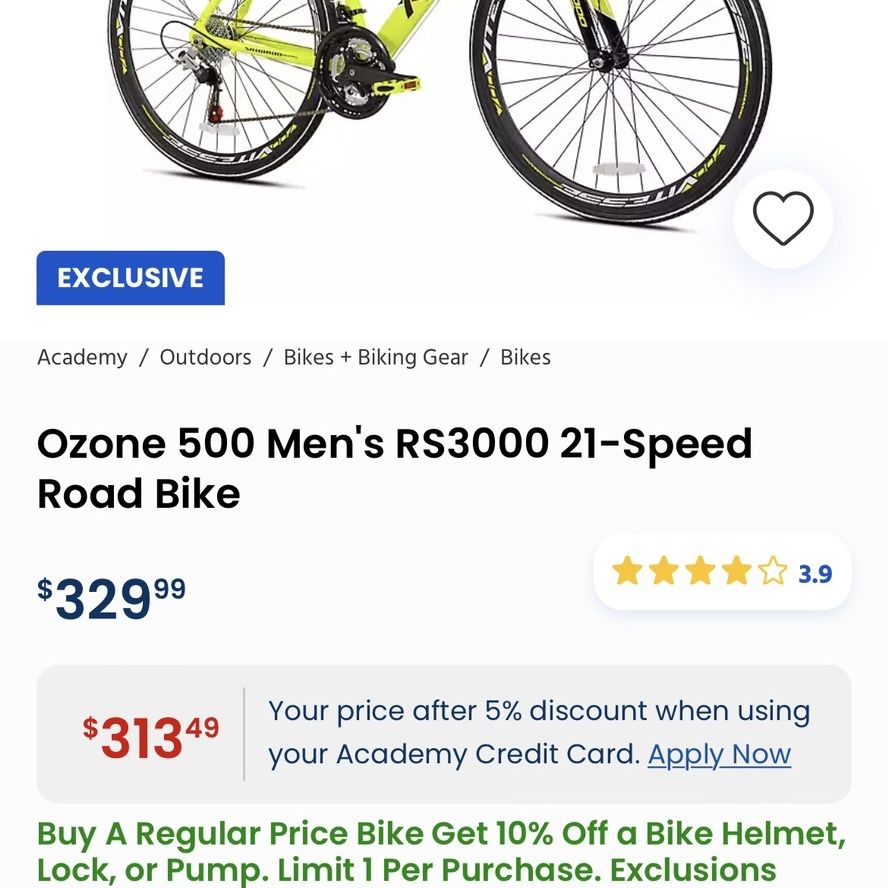Viewport: 888px width, 888px height.
Task: Click the second yellow rating star
Action: [664, 570]
